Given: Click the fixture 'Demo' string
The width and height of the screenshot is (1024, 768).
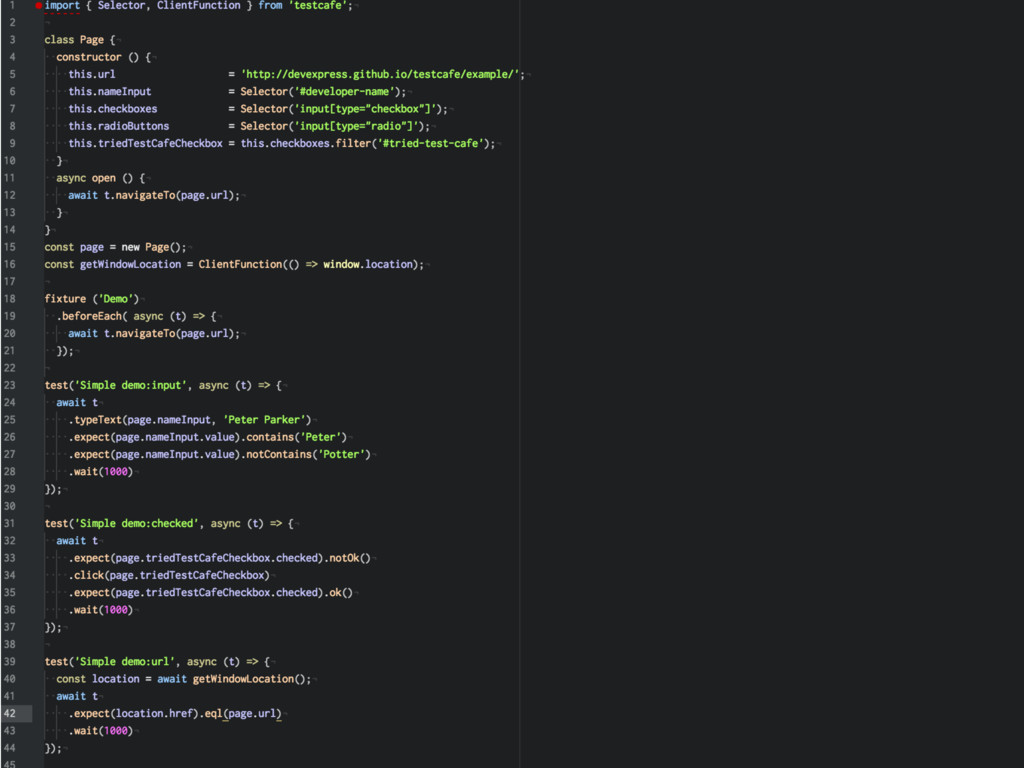Looking at the screenshot, I should point(118,299).
